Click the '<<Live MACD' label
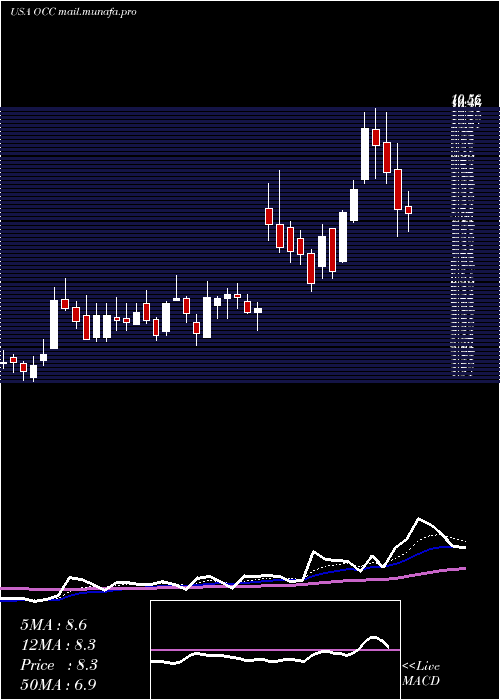Screen dimensions: 500x700 (x=421, y=674)
